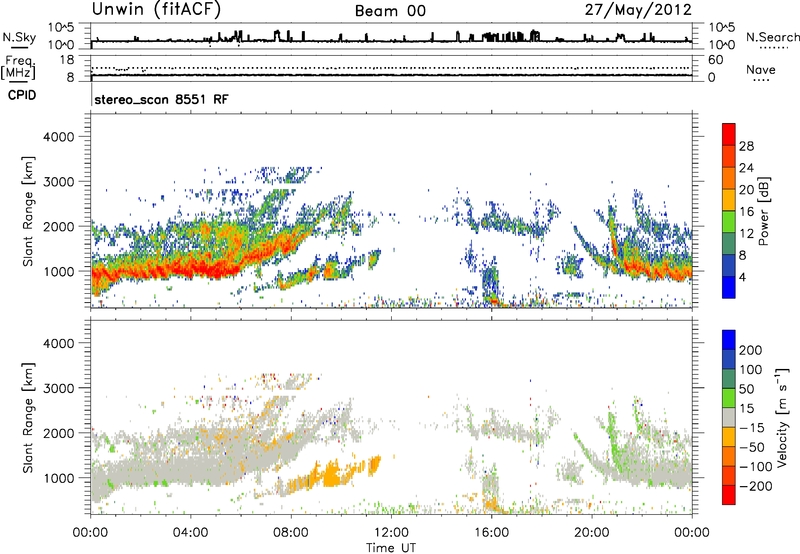This screenshot has width=800, height=554.
Task: Click the 'N.Search' legend label
Action: tap(772, 37)
